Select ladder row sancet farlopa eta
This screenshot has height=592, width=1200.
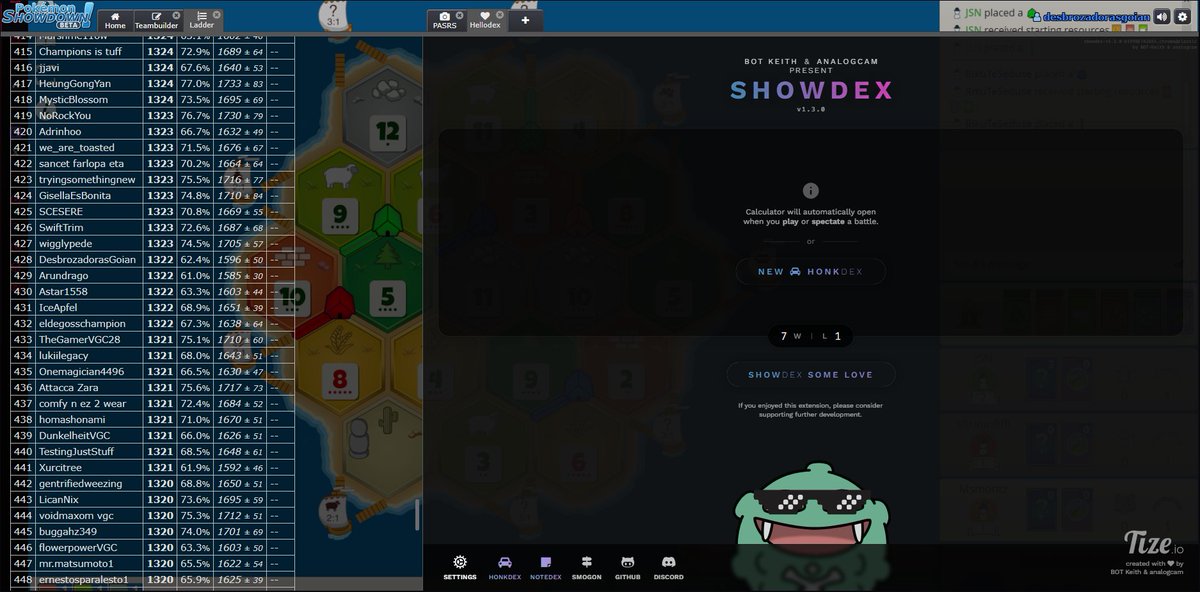(x=153, y=163)
